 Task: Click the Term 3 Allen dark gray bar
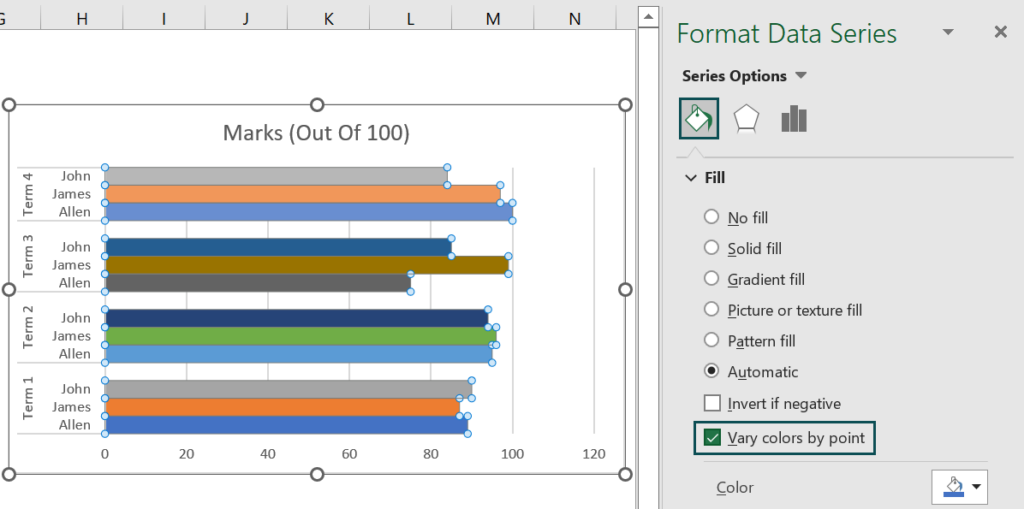point(257,282)
